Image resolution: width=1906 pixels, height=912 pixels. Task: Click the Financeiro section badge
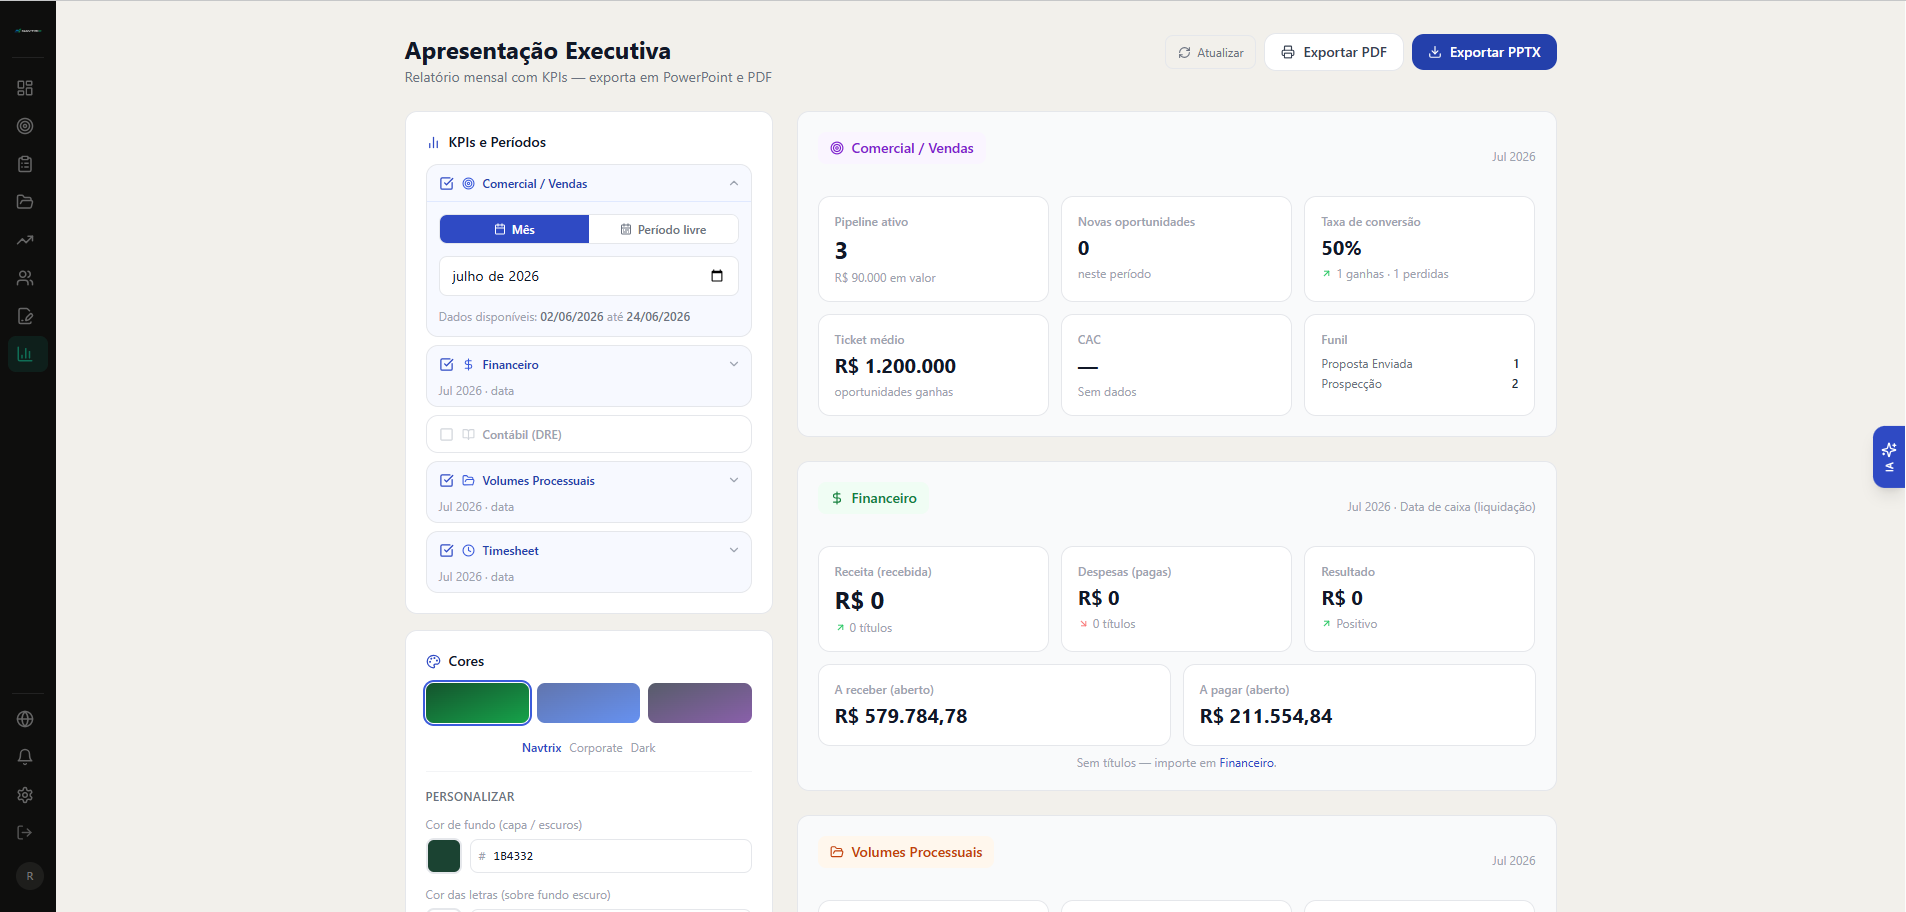(873, 498)
